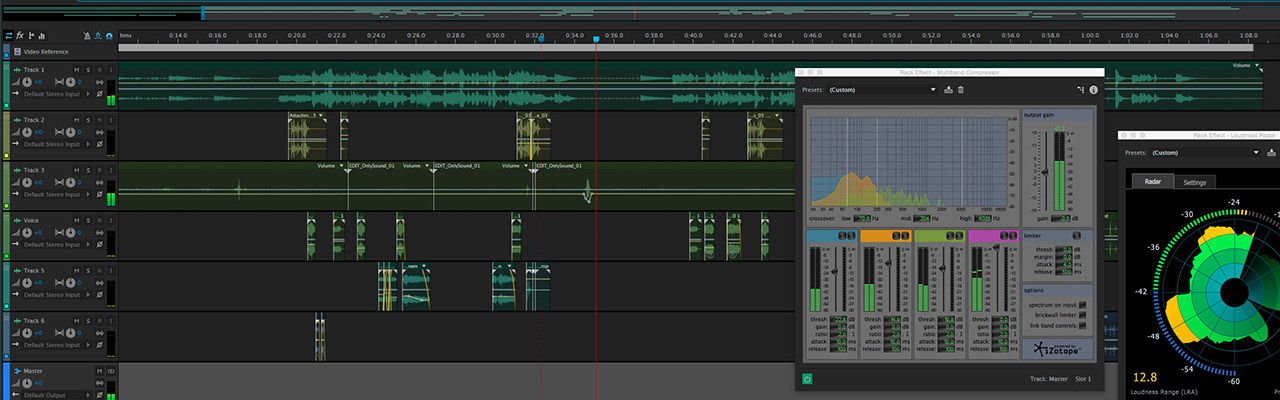Click the mid crossover frequency field
This screenshot has width=1280, height=400.
tap(921, 217)
